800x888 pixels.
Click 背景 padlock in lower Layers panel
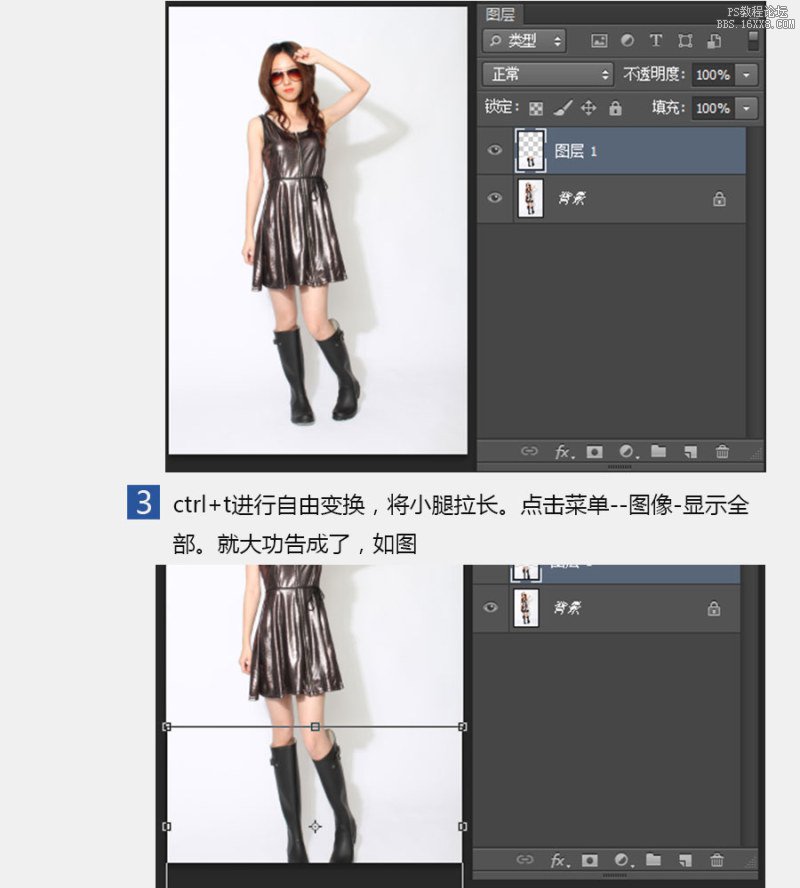coord(714,609)
